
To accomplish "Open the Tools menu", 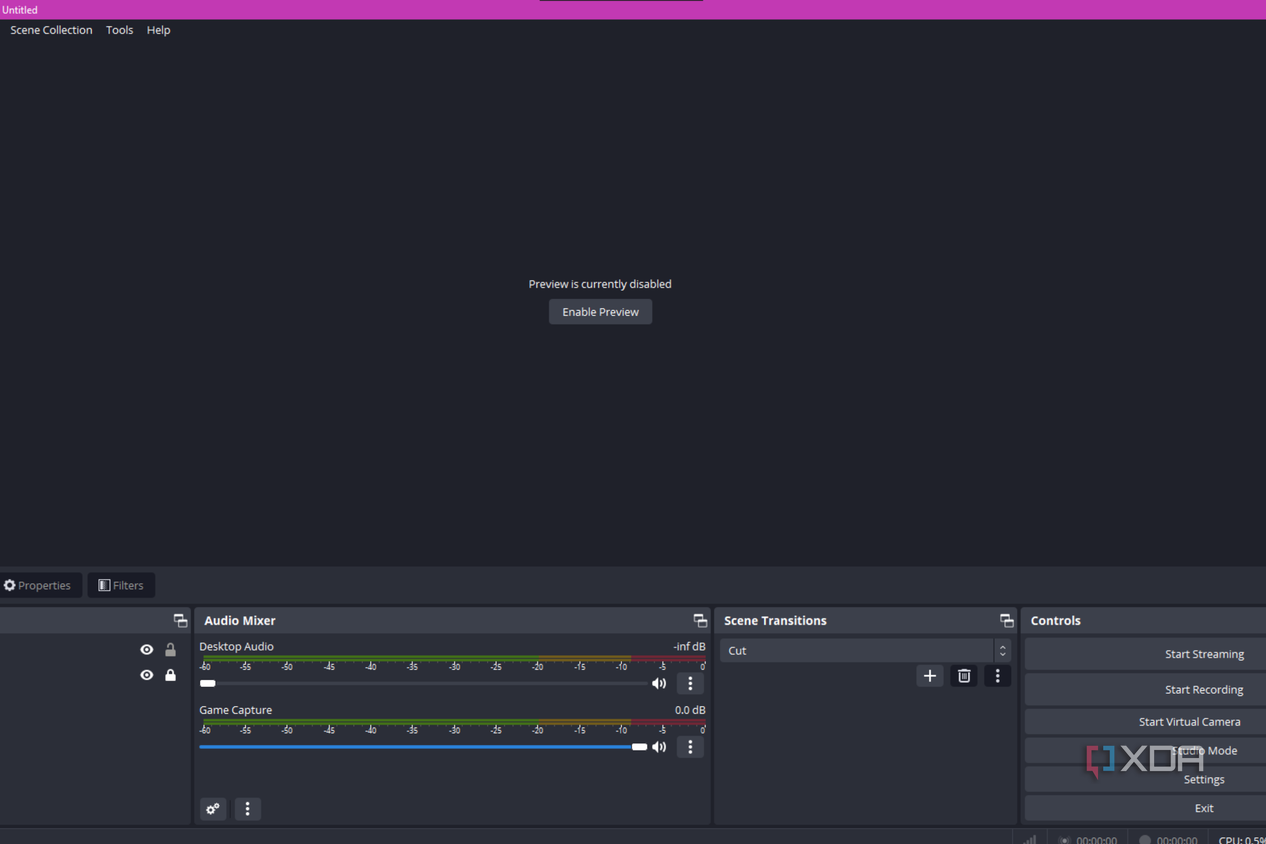I will (119, 30).
